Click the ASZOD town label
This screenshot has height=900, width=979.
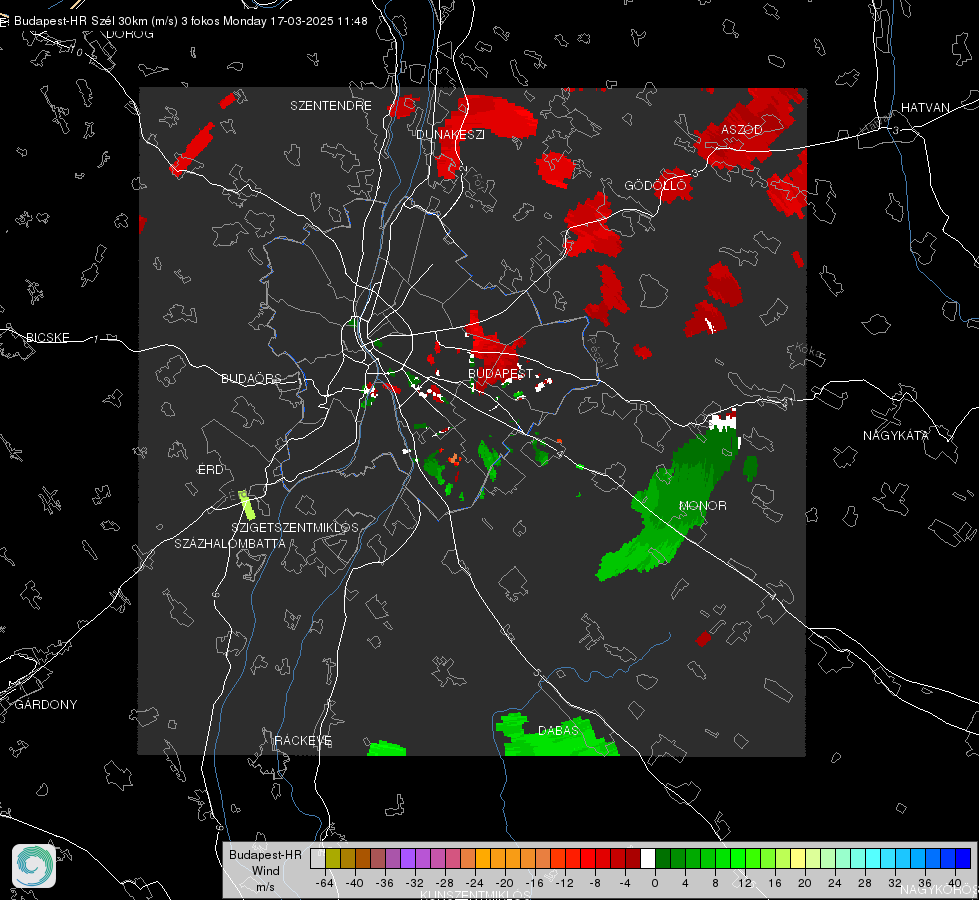click(x=742, y=129)
